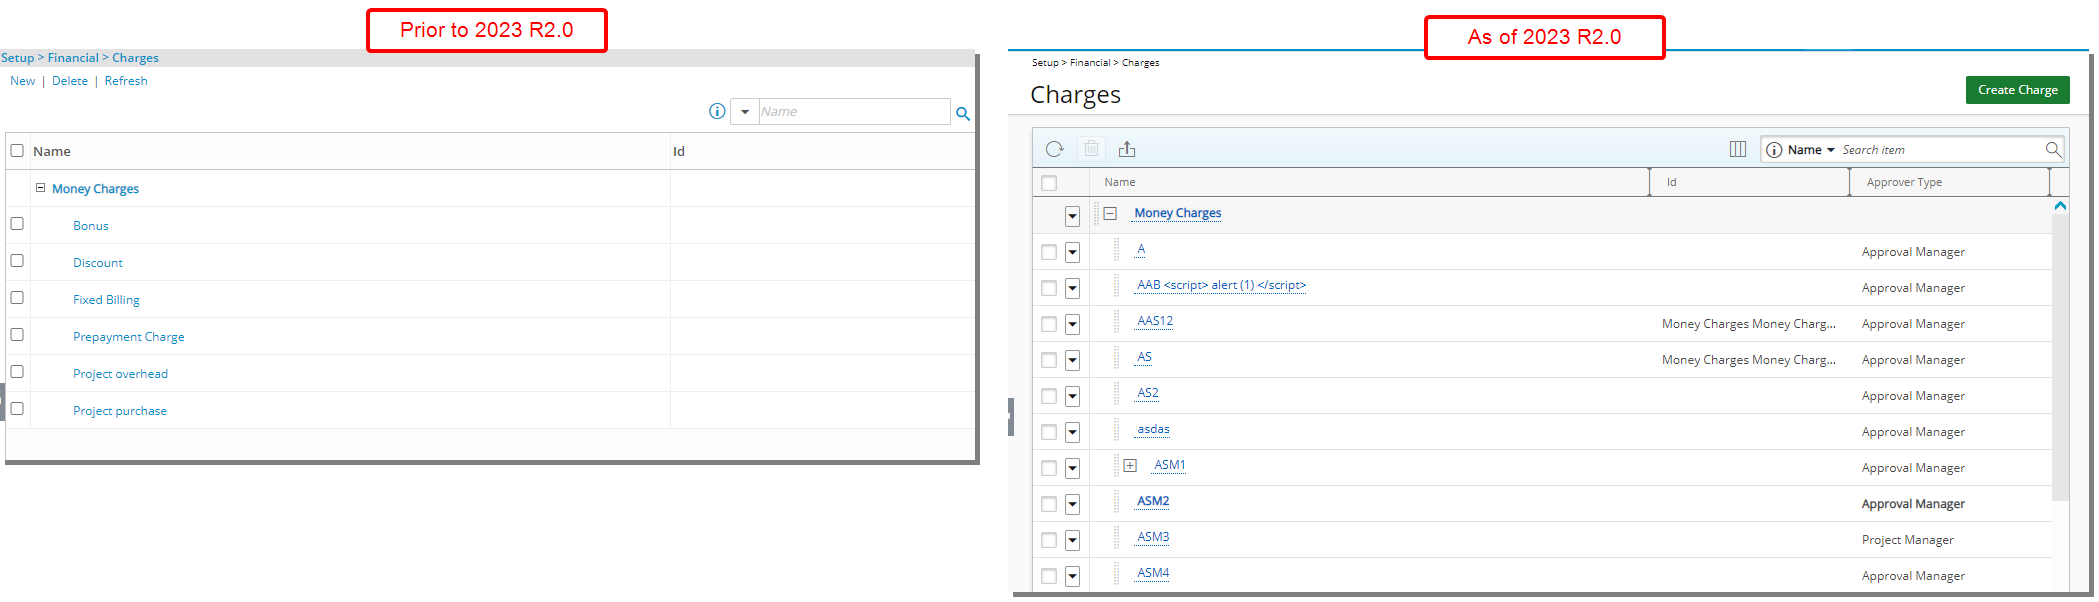
Task: Open the column chooser icon beside the search box
Action: coord(1738,149)
